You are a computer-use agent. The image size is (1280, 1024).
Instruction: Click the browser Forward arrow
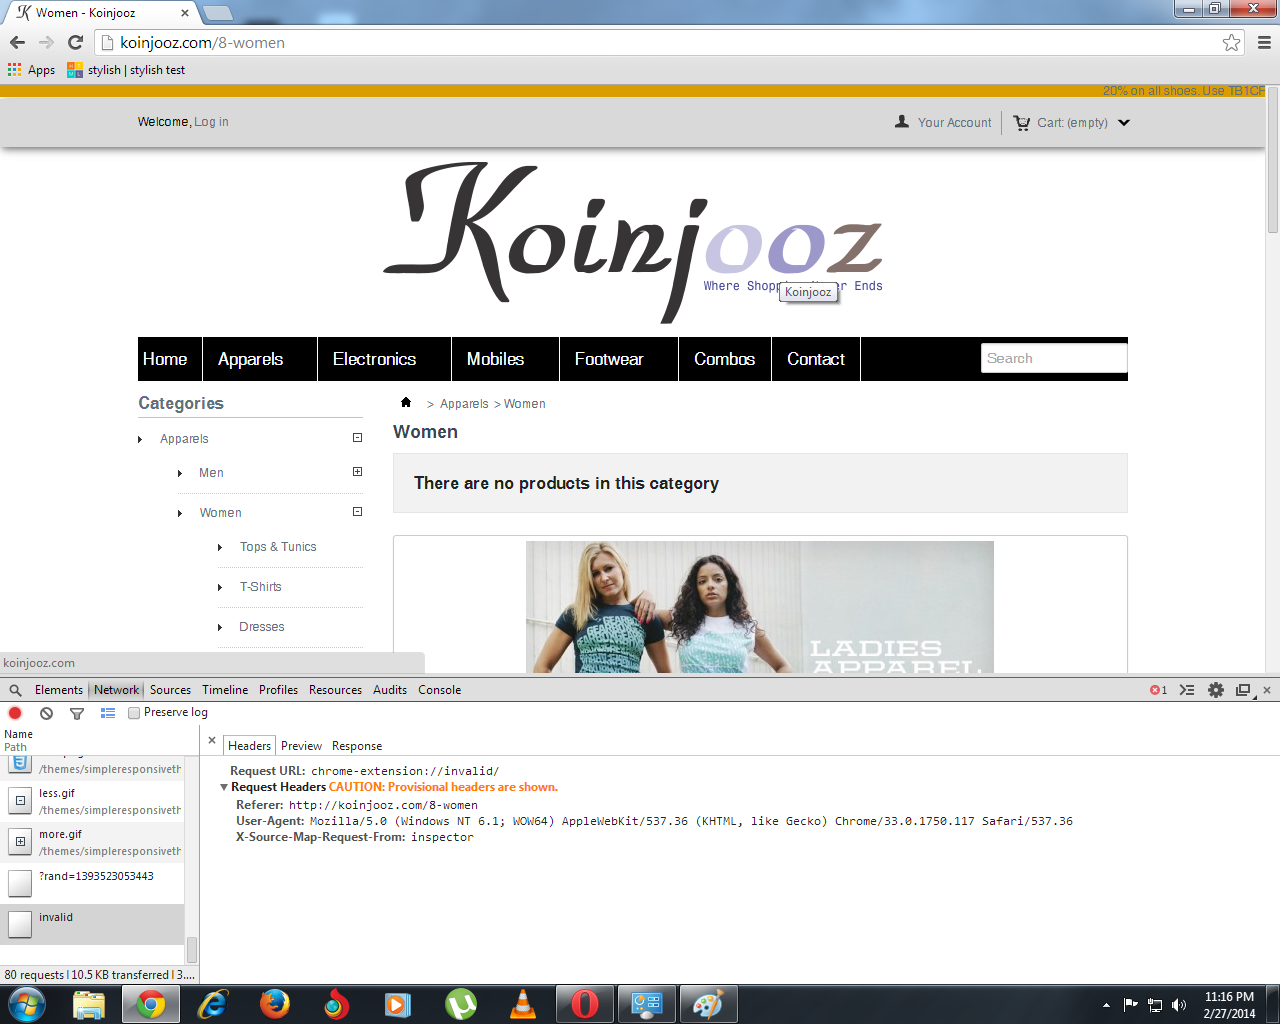coord(46,42)
